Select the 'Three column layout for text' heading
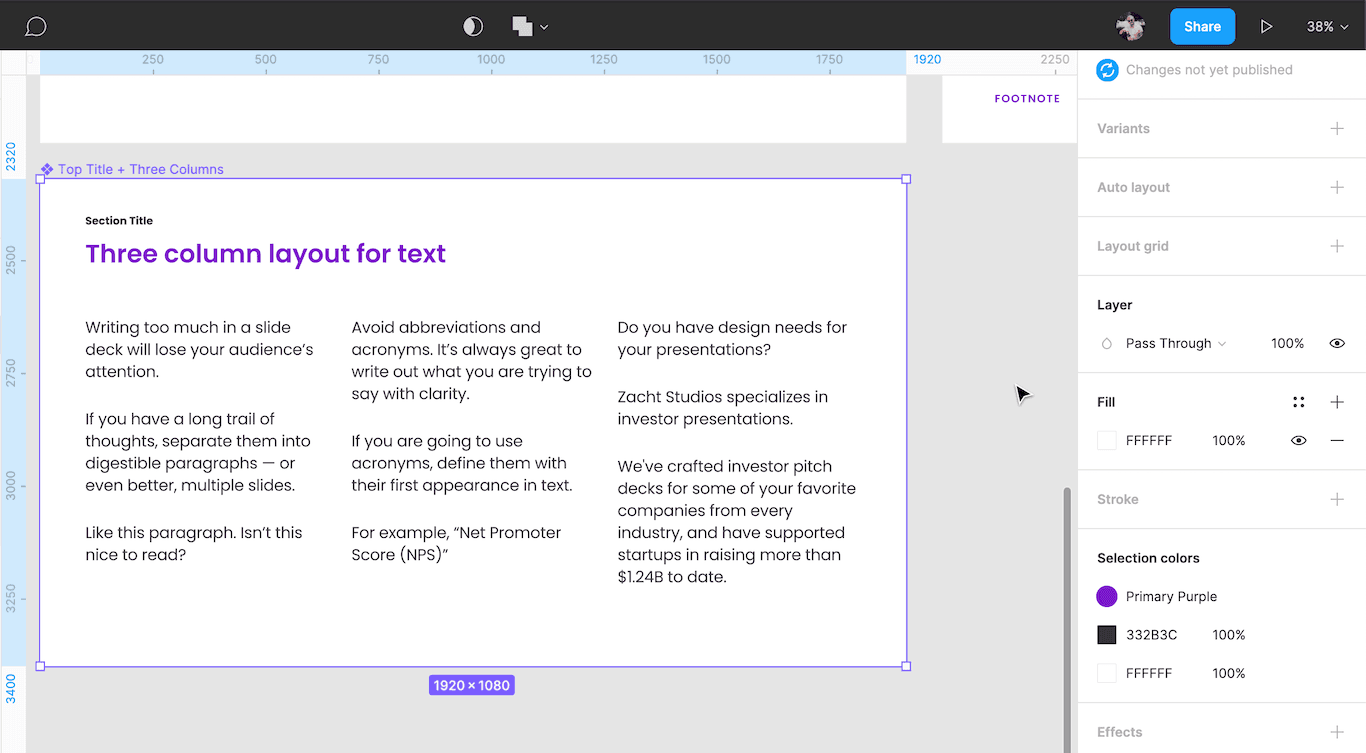 pos(265,254)
